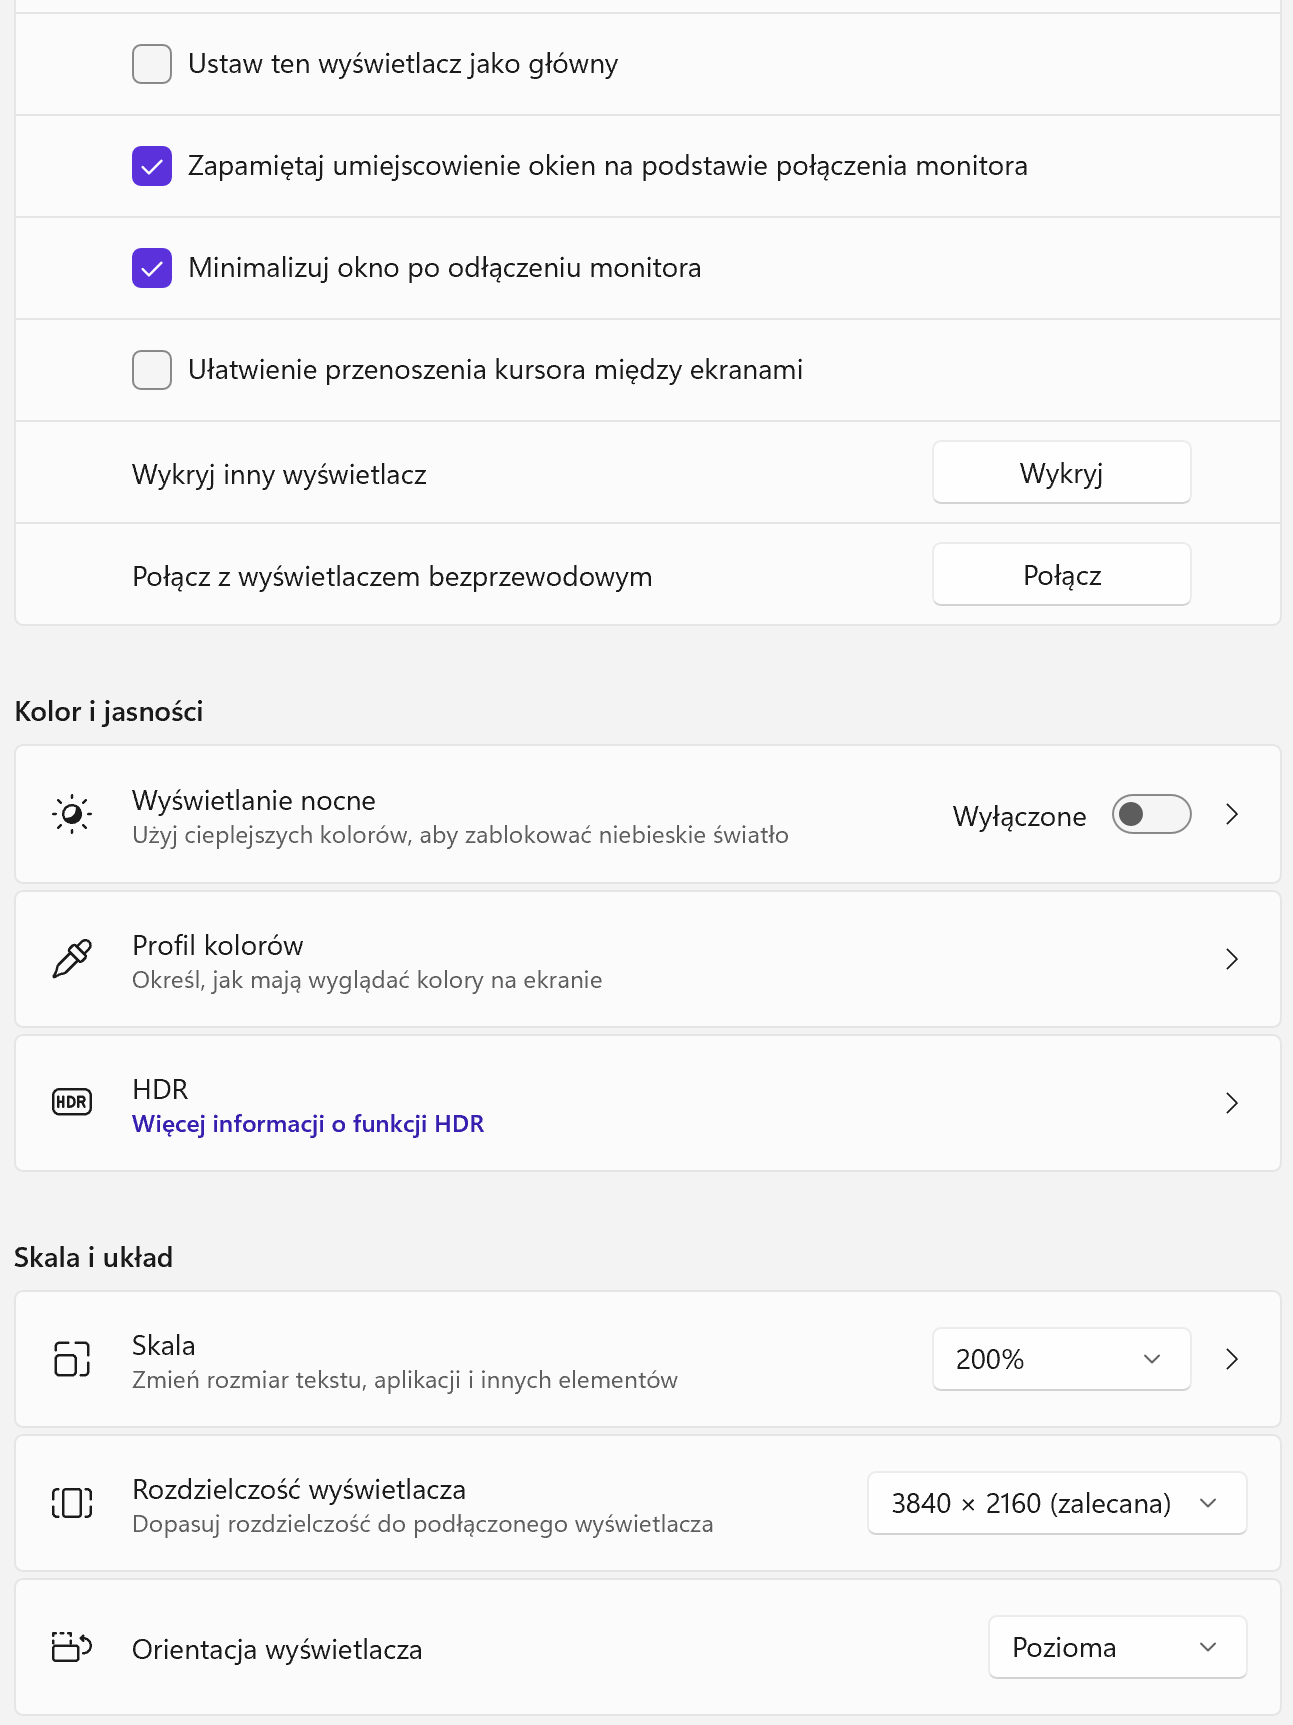This screenshot has width=1293, height=1725.
Task: Open the Pozioma orientation dropdown
Action: point(1118,1647)
